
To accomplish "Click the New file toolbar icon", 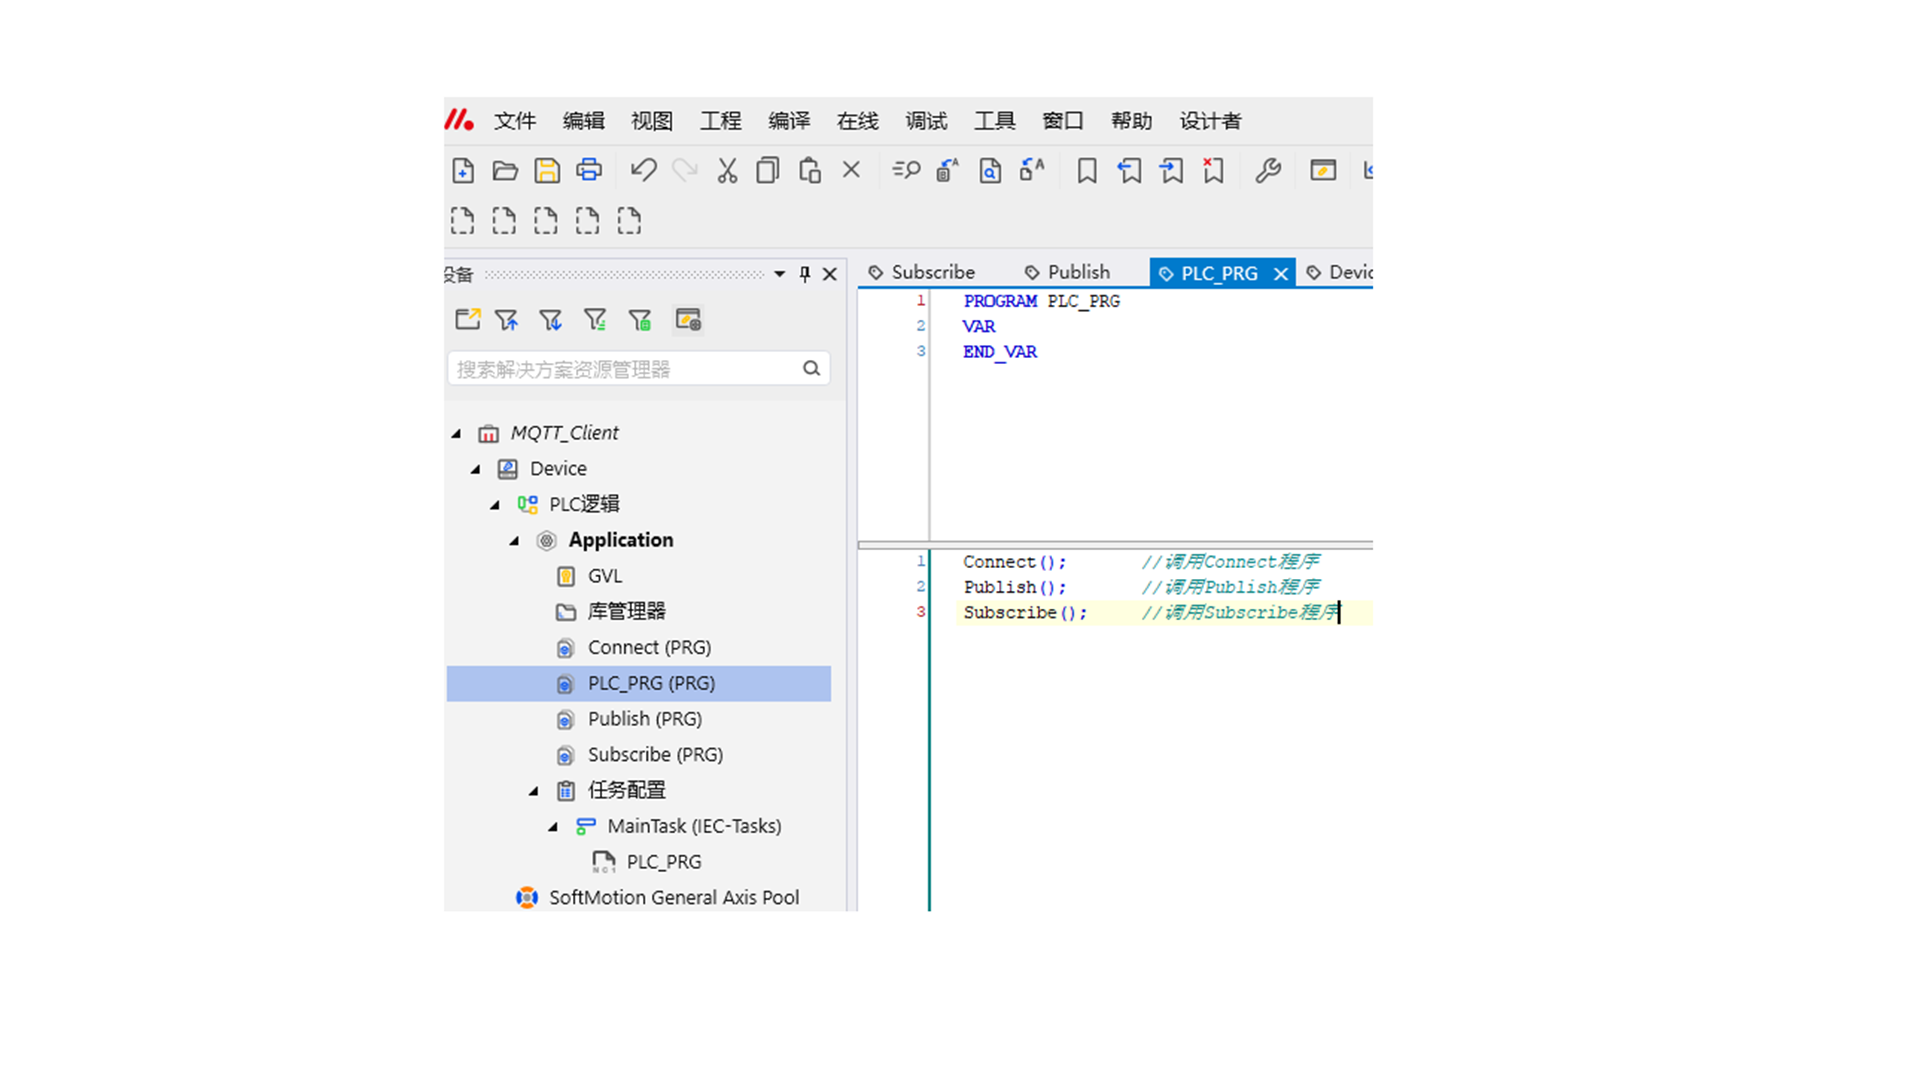I will pyautogui.click(x=463, y=171).
